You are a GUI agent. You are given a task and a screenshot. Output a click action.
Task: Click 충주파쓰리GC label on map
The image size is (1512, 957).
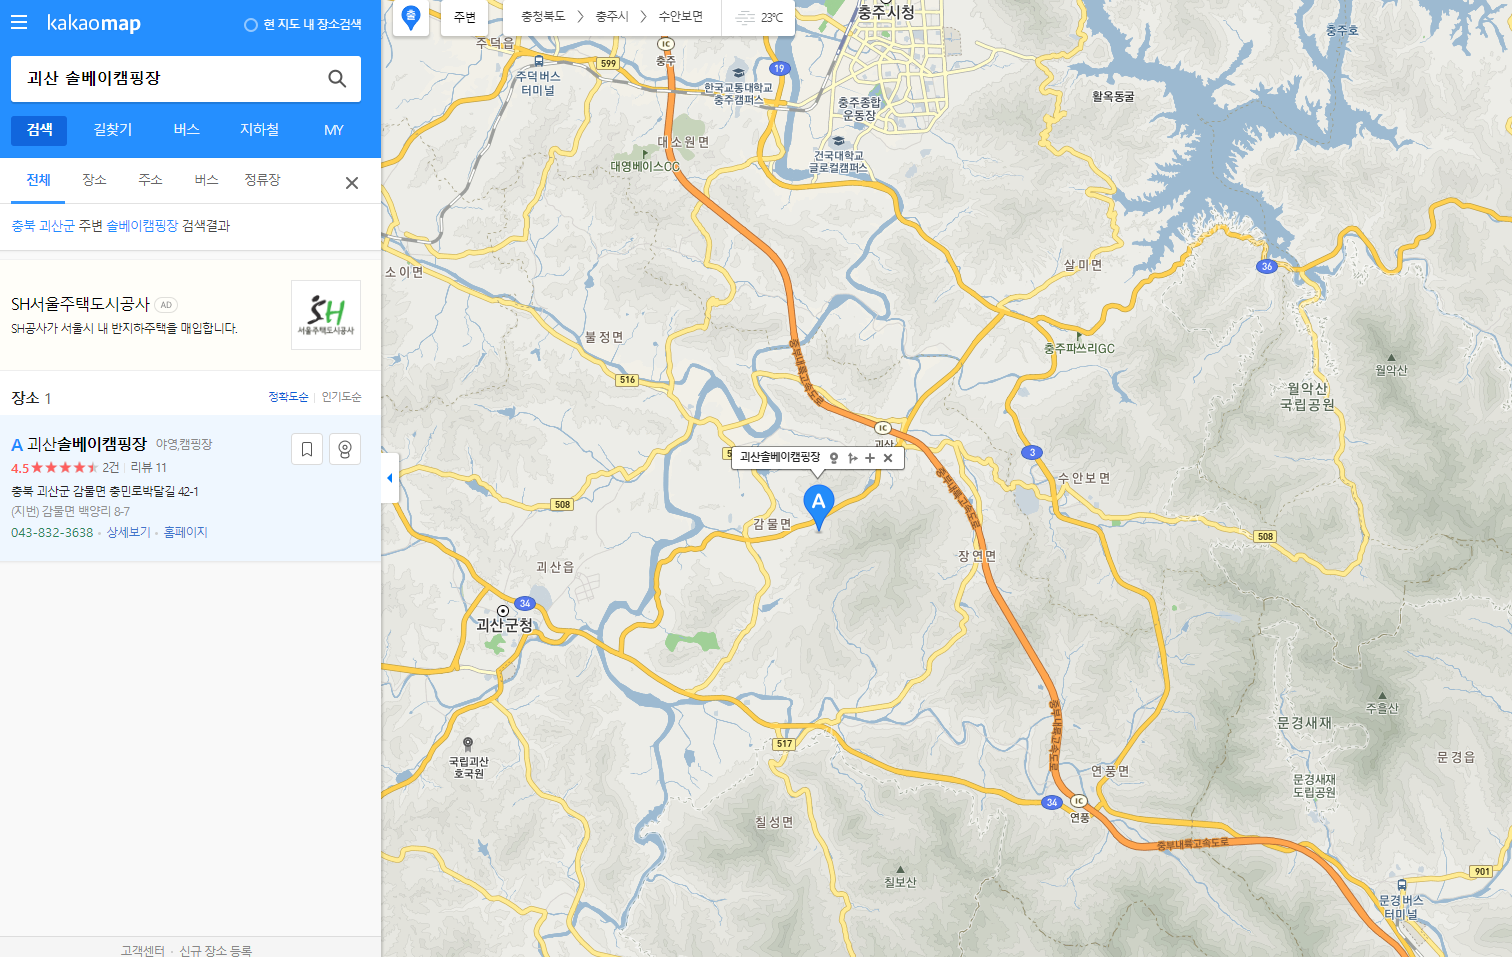click(1079, 349)
